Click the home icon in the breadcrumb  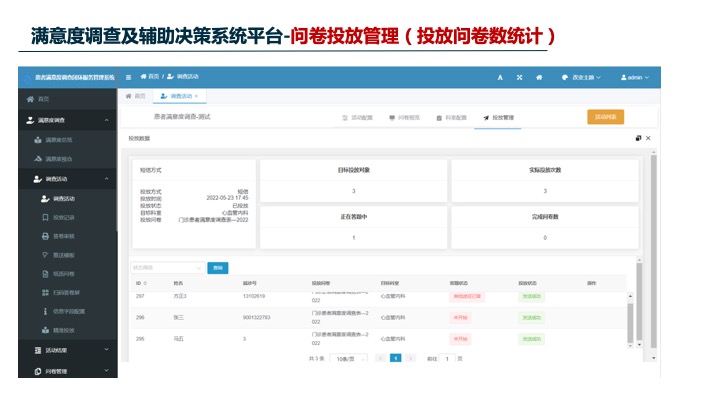click(x=143, y=76)
